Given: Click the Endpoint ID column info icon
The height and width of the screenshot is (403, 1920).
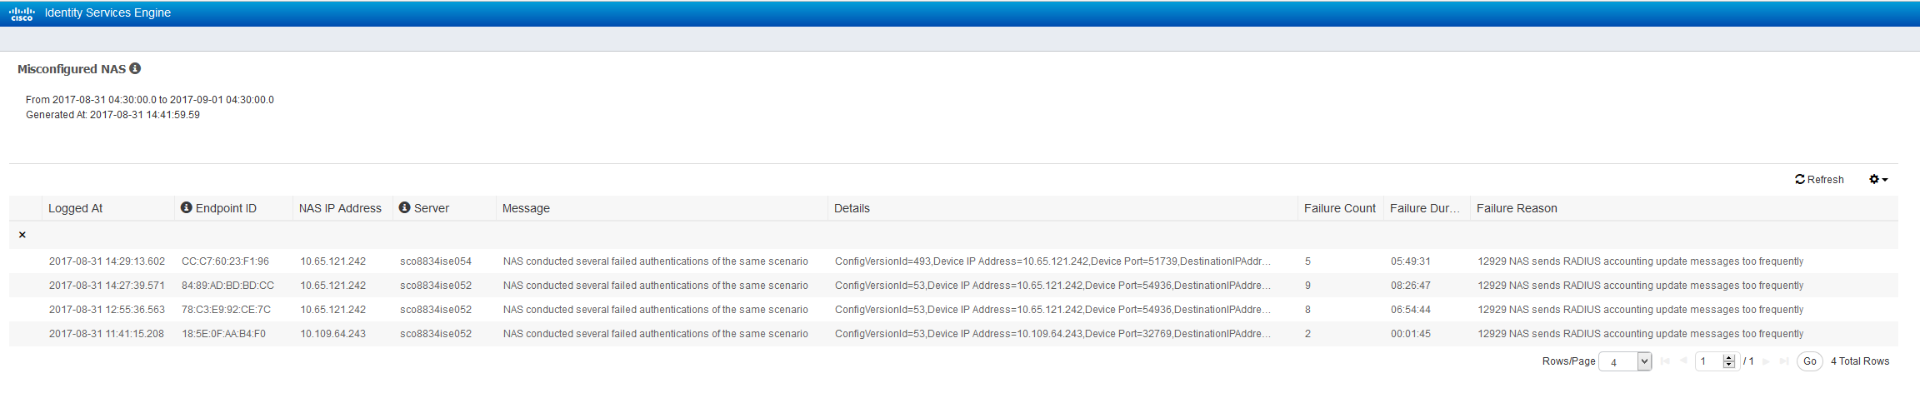Looking at the screenshot, I should pyautogui.click(x=186, y=208).
